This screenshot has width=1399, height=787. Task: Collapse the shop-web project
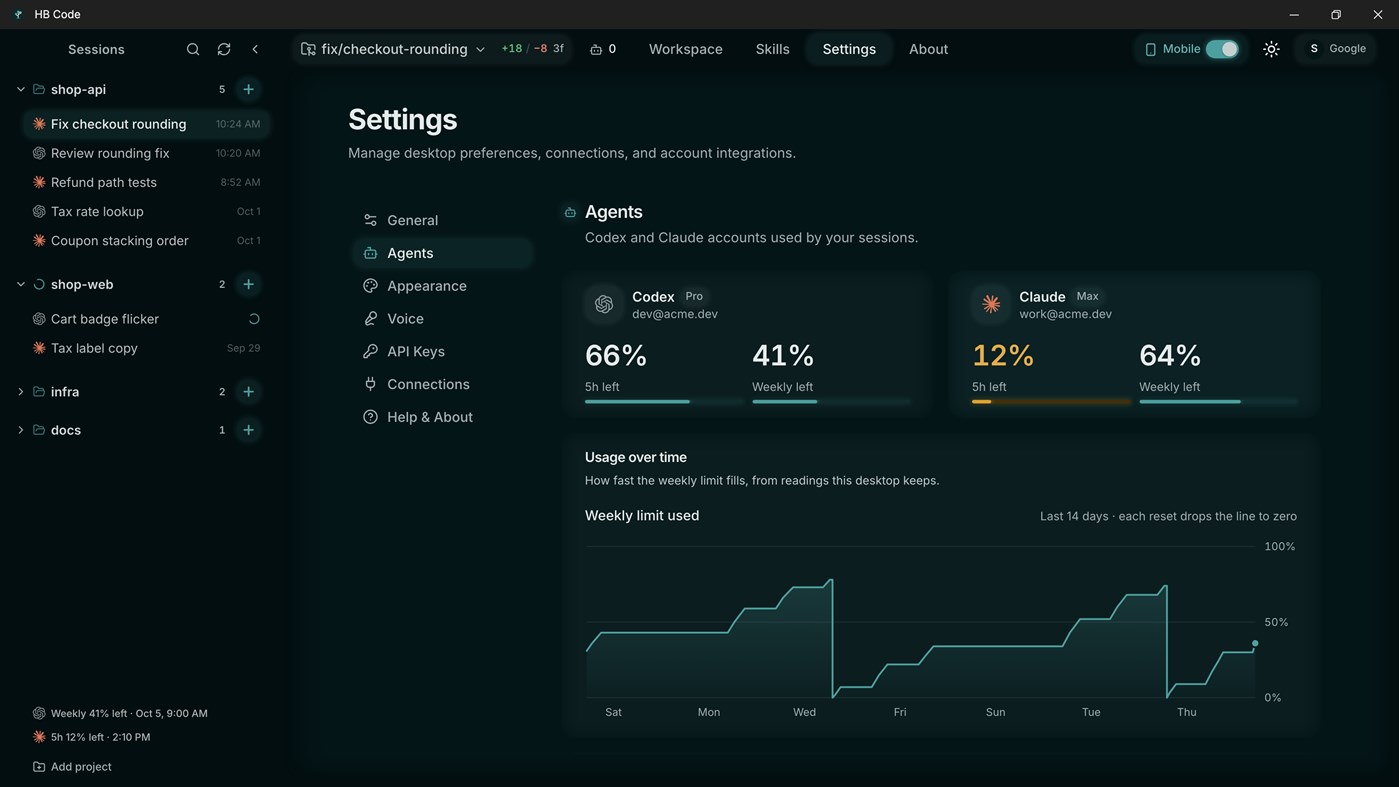tap(20, 284)
